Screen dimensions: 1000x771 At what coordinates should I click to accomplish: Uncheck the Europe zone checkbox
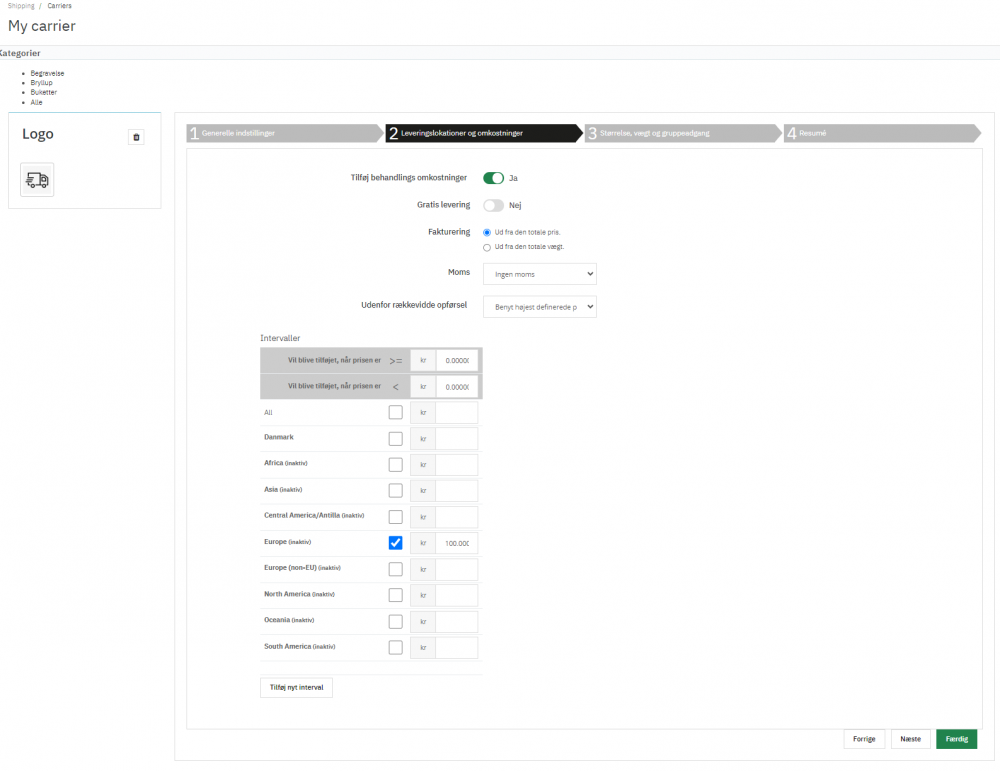(x=395, y=543)
